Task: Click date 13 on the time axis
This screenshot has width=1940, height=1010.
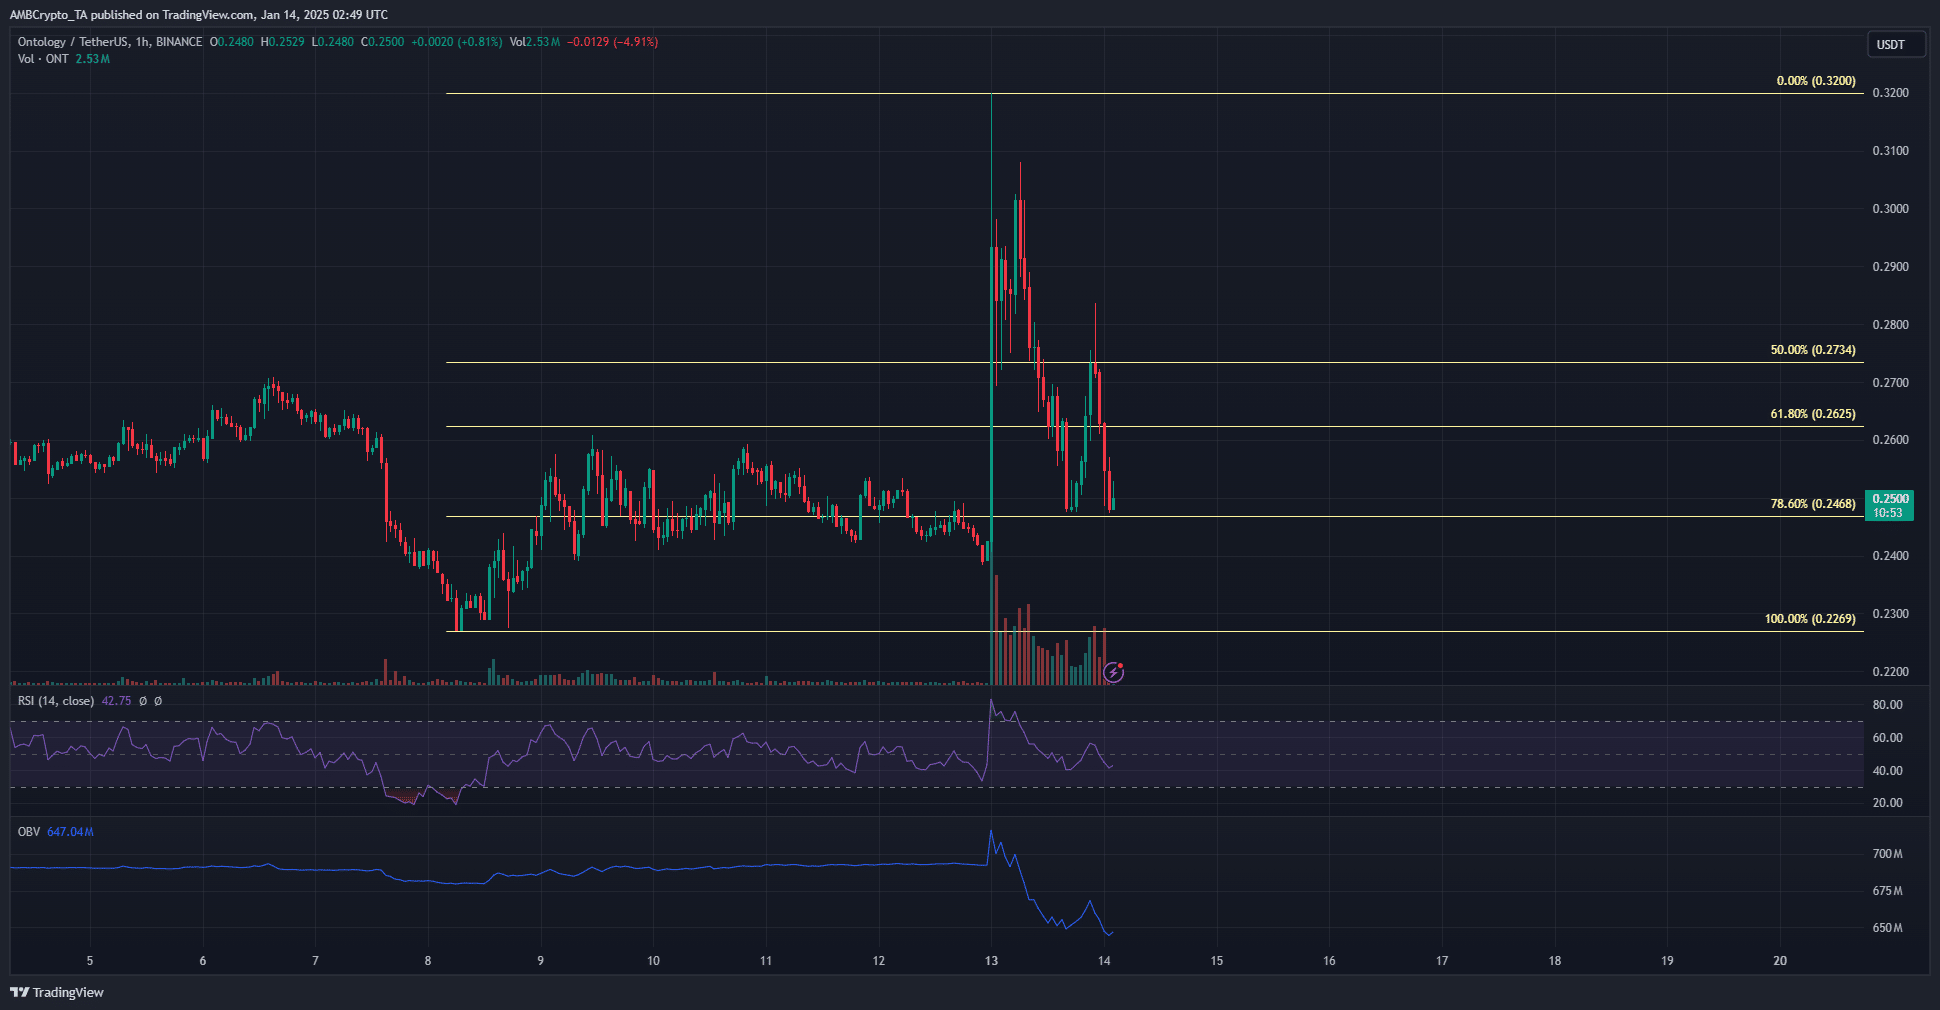Action: (991, 961)
